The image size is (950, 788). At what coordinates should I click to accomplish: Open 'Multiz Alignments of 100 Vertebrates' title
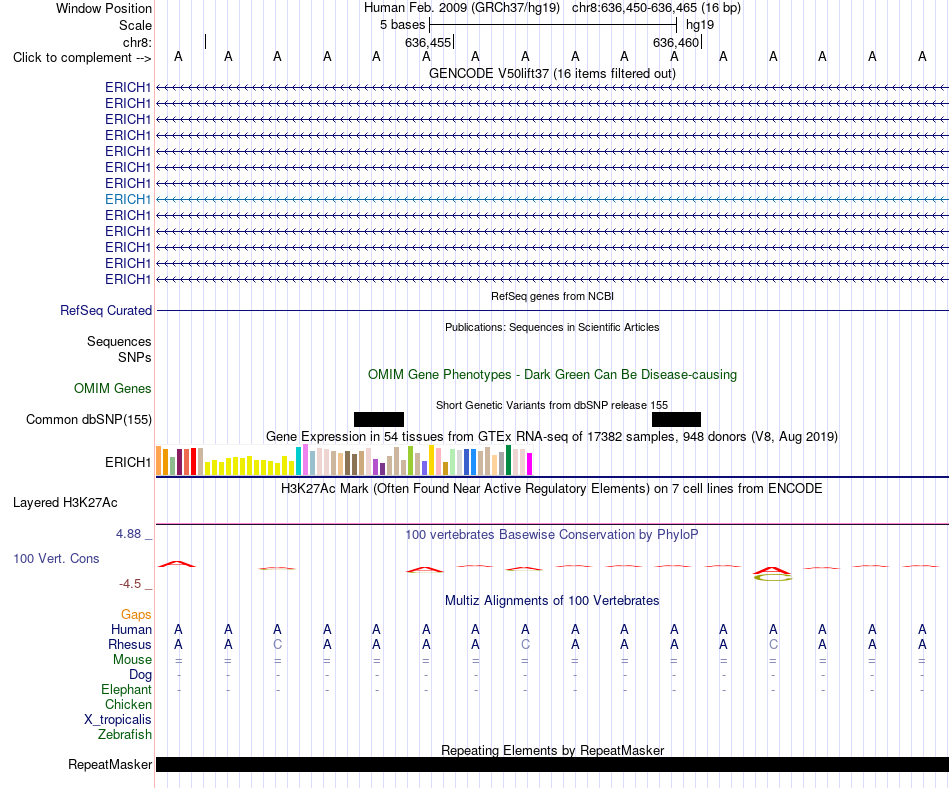tap(552, 600)
